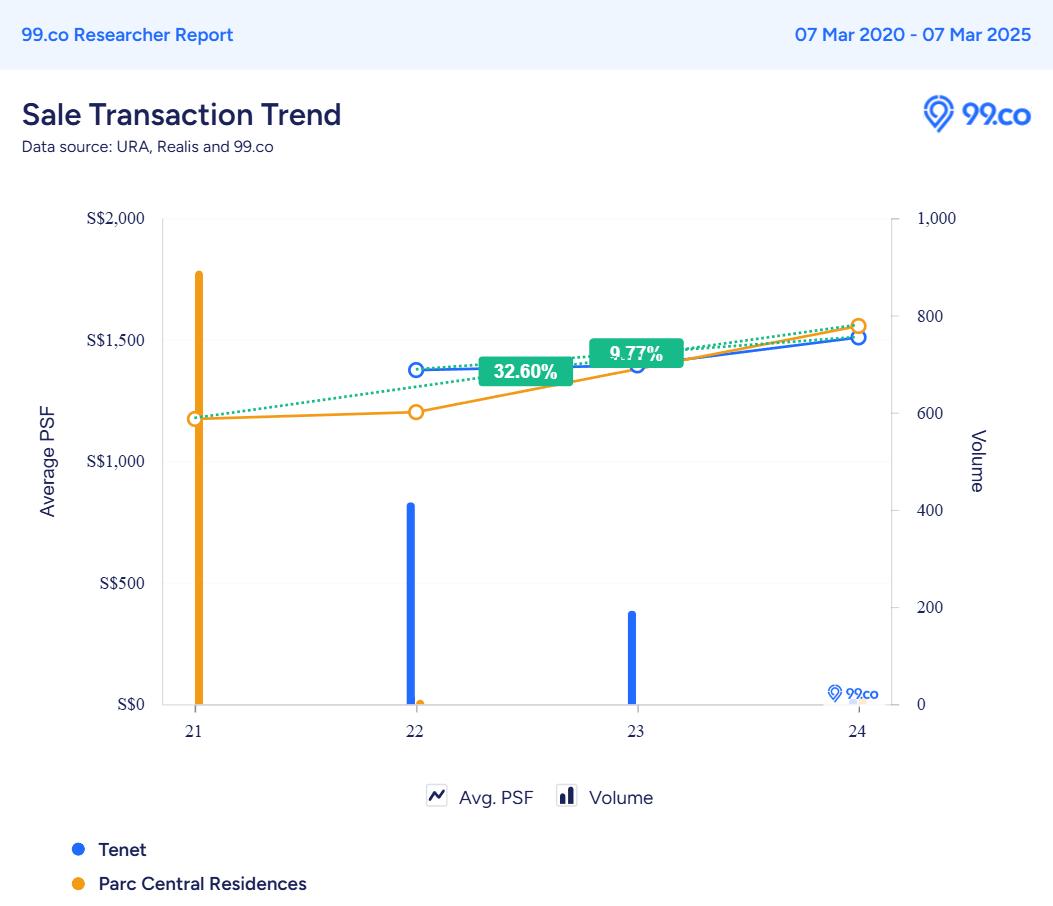Image resolution: width=1053 pixels, height=906 pixels.
Task: Click the 200 volume axis value
Action: 929,607
